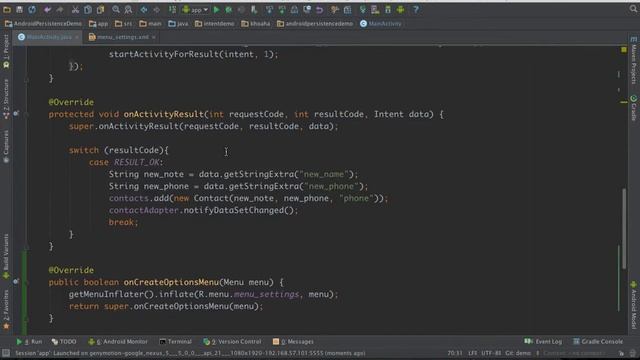Open the Event Log panel
Image resolution: width=640 pixels, height=360 pixels.
coord(543,341)
